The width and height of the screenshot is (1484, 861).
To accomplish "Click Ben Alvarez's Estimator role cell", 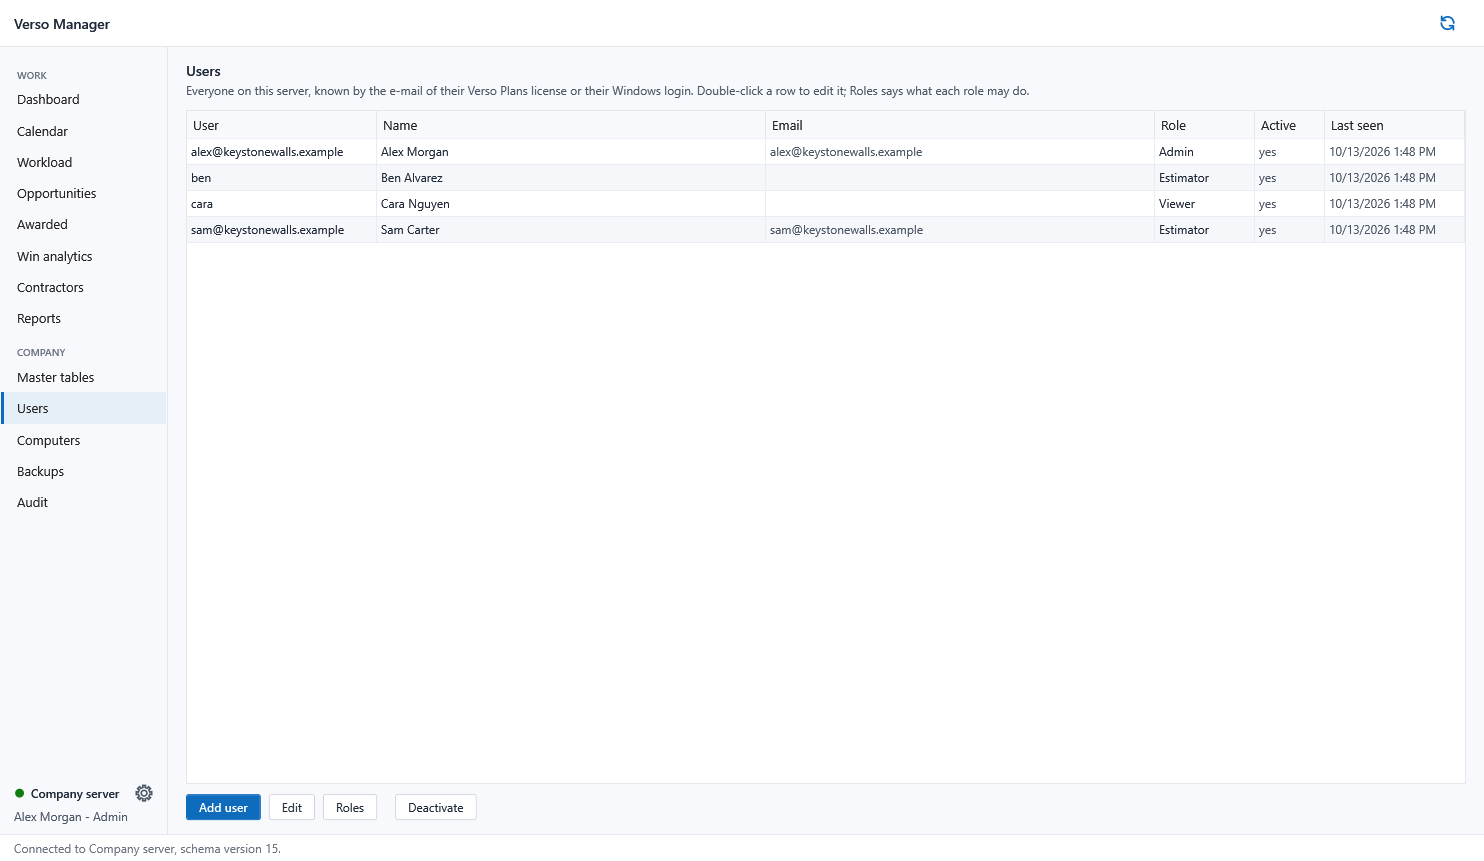I will 1204,178.
